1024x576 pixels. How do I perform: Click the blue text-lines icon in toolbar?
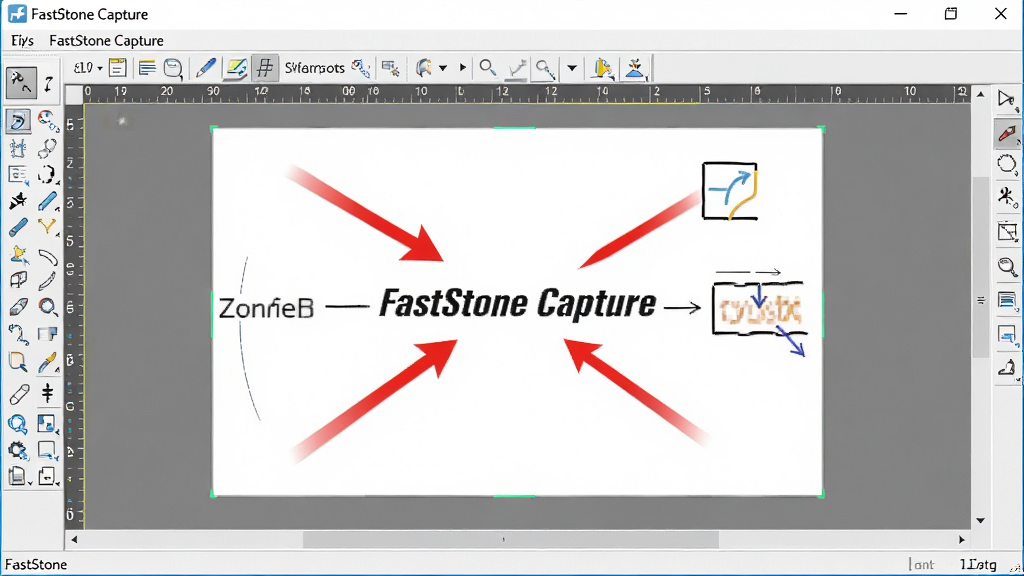tap(147, 67)
